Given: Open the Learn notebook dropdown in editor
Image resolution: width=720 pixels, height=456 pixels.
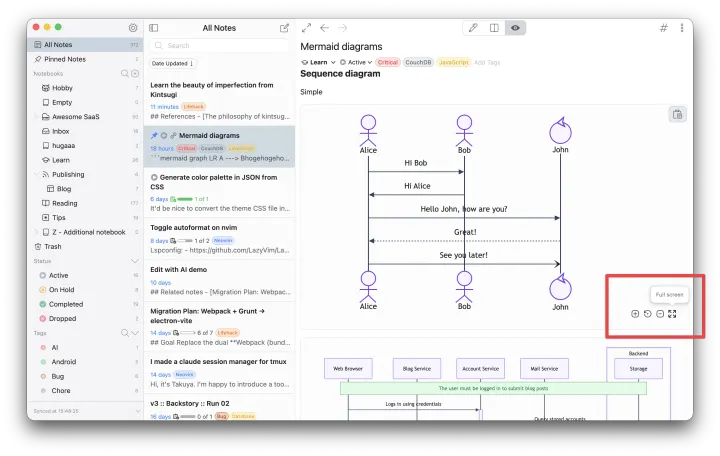Looking at the screenshot, I should [x=318, y=62].
